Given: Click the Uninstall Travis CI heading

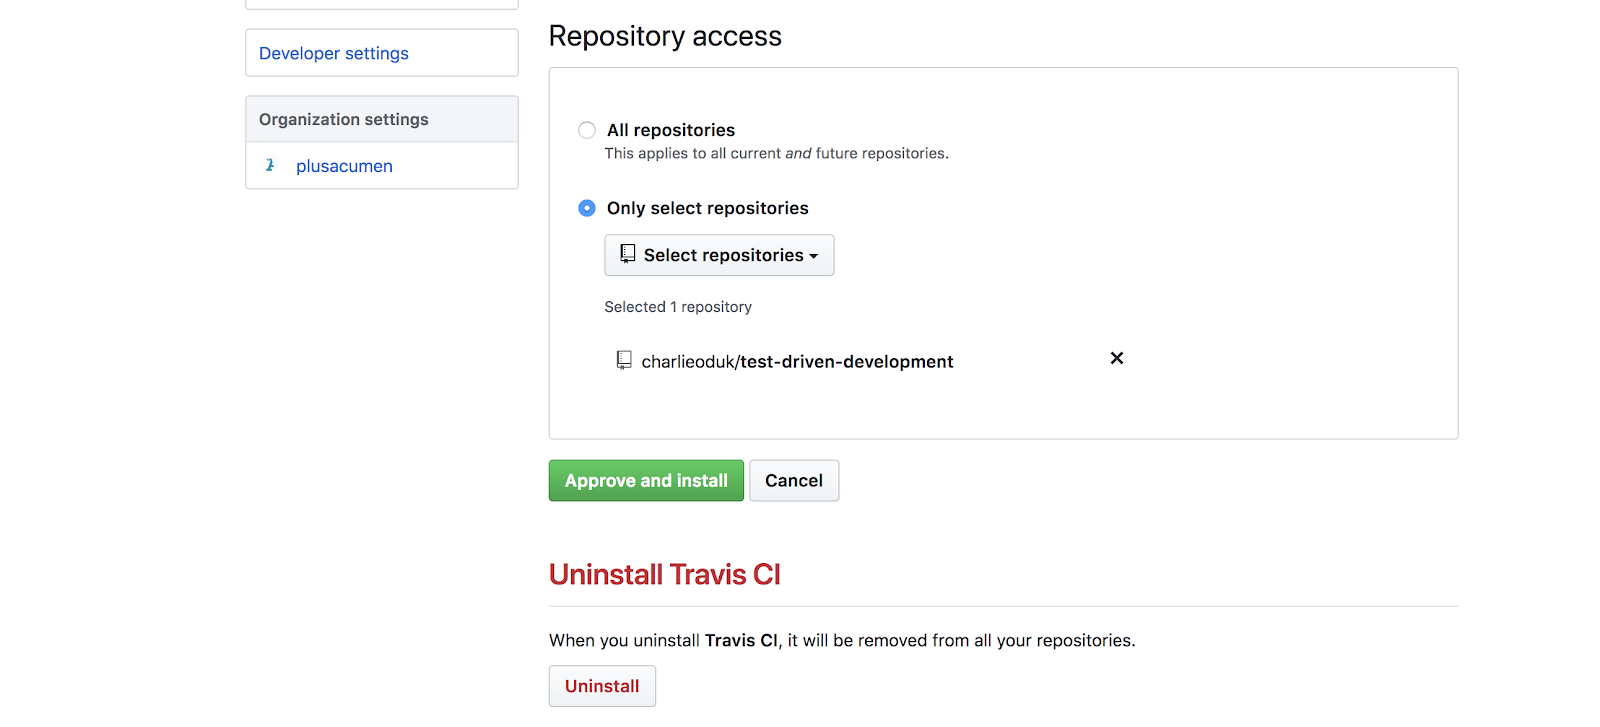Looking at the screenshot, I should pos(665,575).
